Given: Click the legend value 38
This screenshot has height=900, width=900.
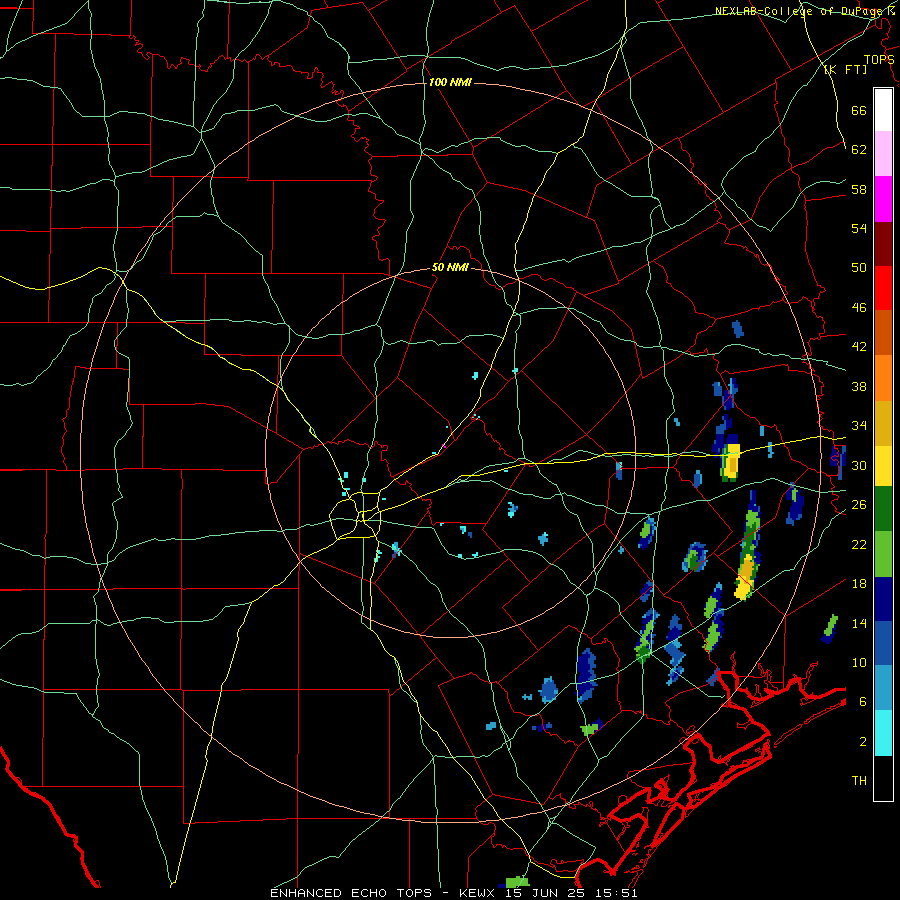Looking at the screenshot, I should (x=859, y=387).
